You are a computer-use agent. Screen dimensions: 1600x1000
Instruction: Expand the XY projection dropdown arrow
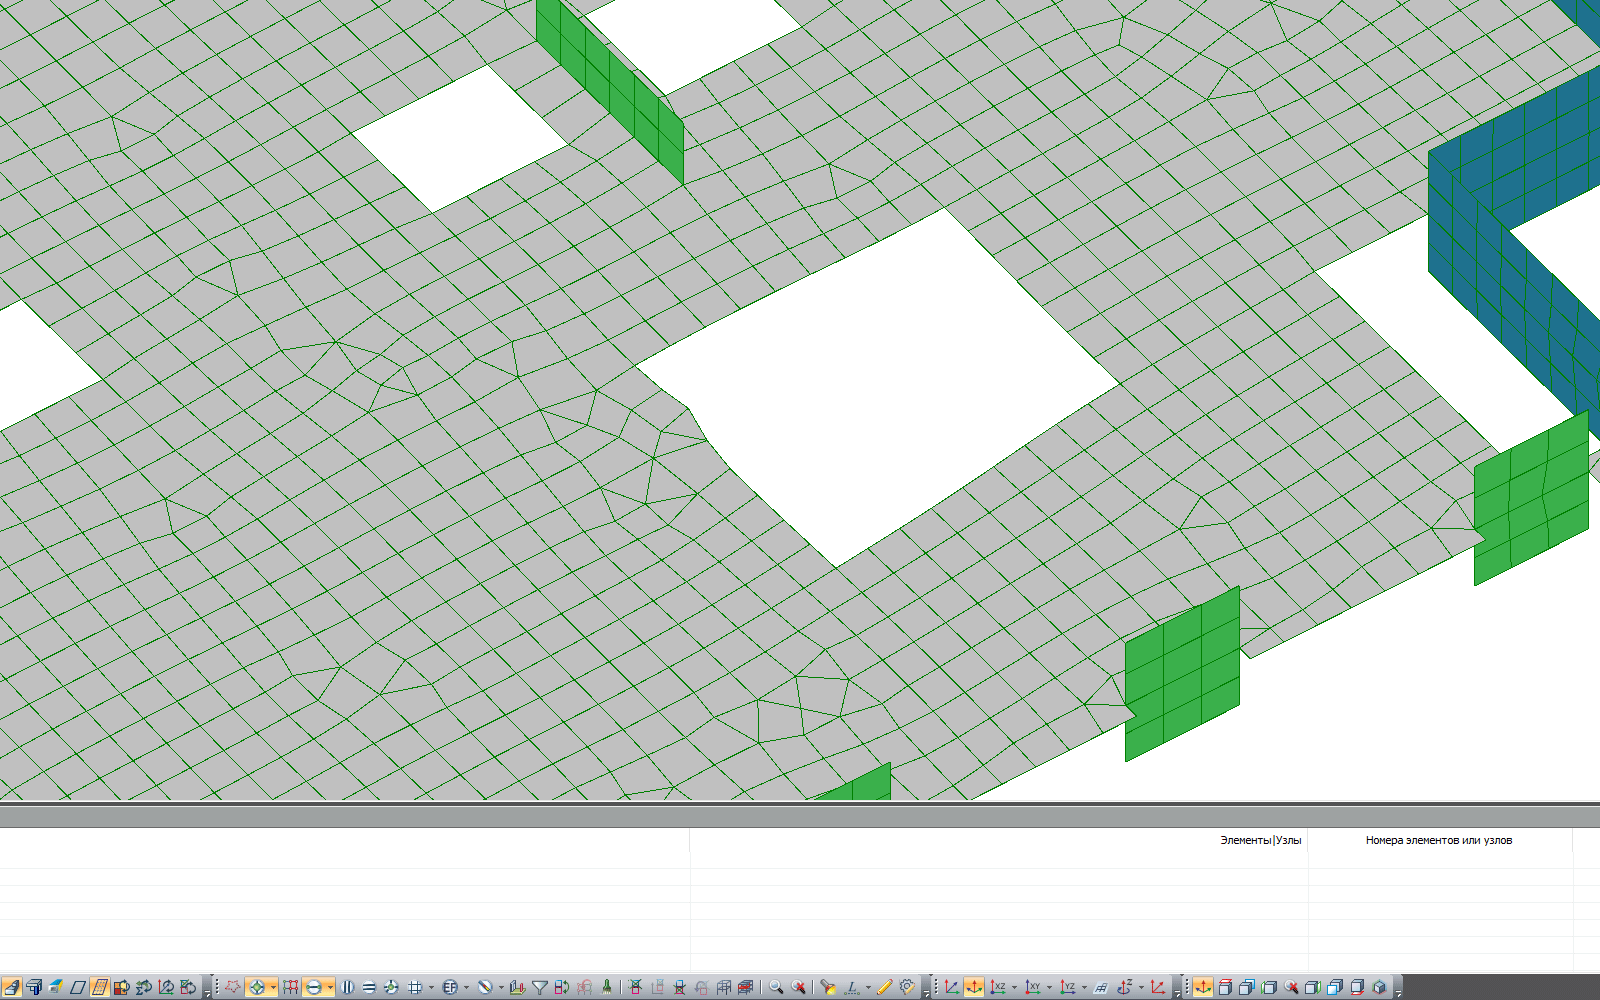(1049, 988)
